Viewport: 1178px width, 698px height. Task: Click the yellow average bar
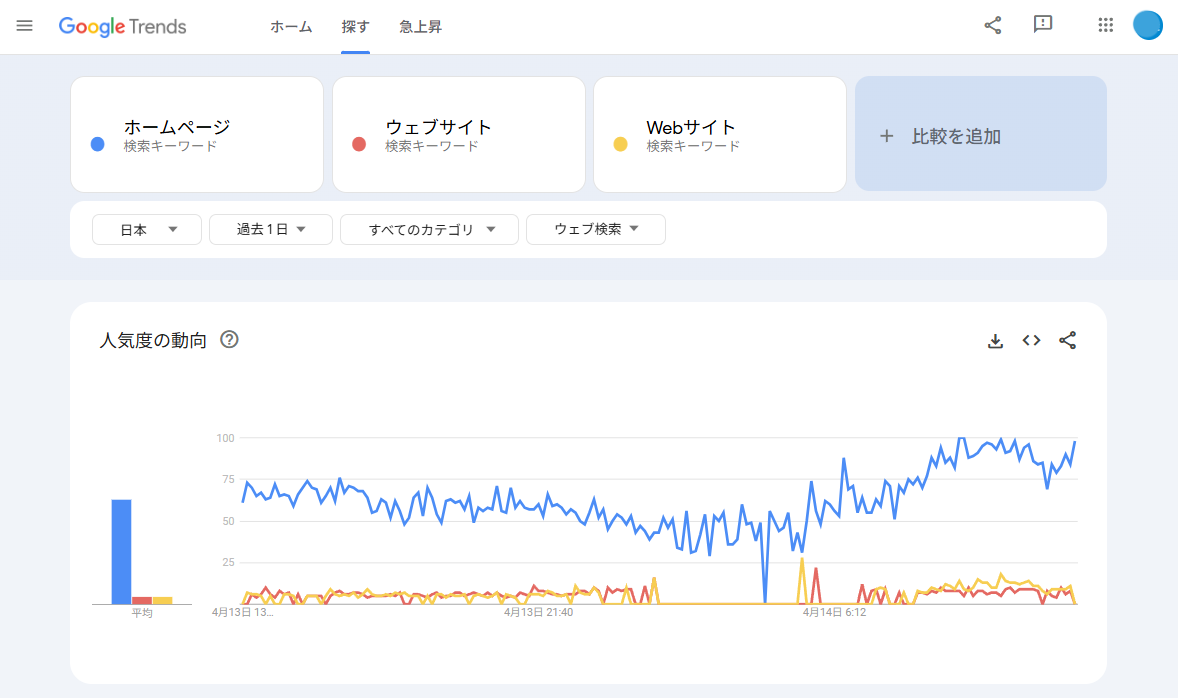coord(162,600)
